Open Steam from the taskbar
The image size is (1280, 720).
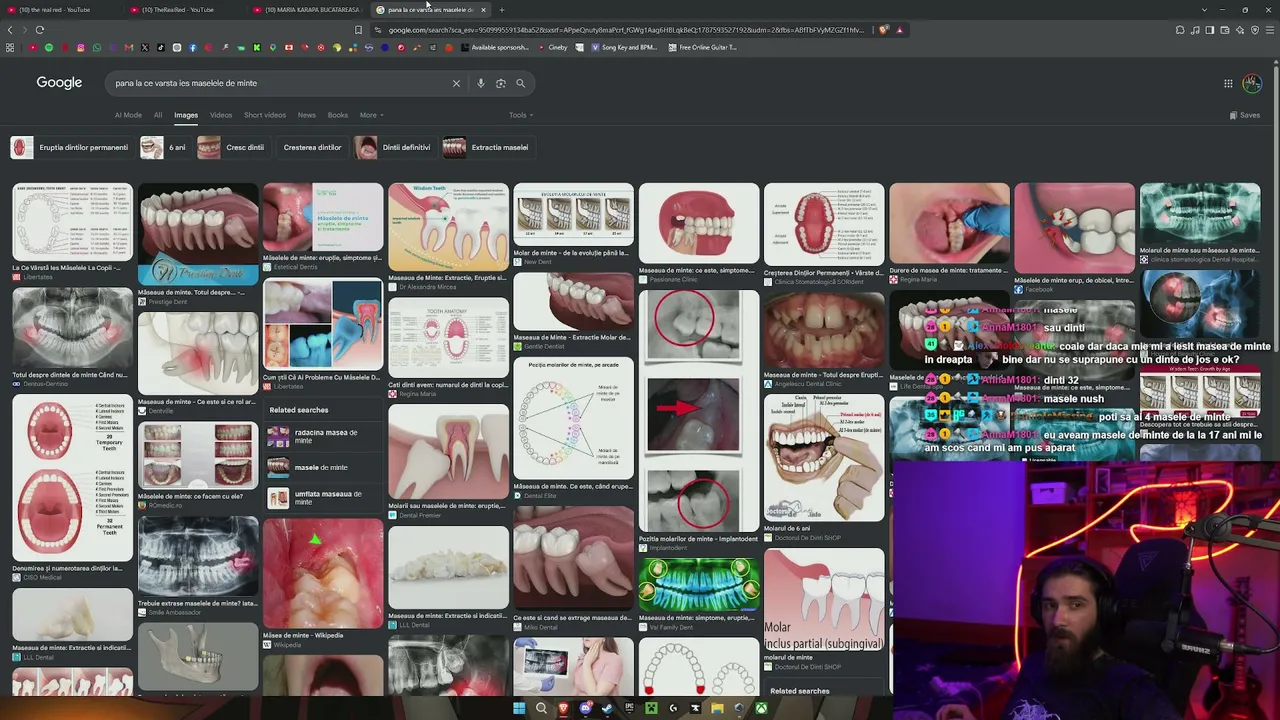pos(607,709)
